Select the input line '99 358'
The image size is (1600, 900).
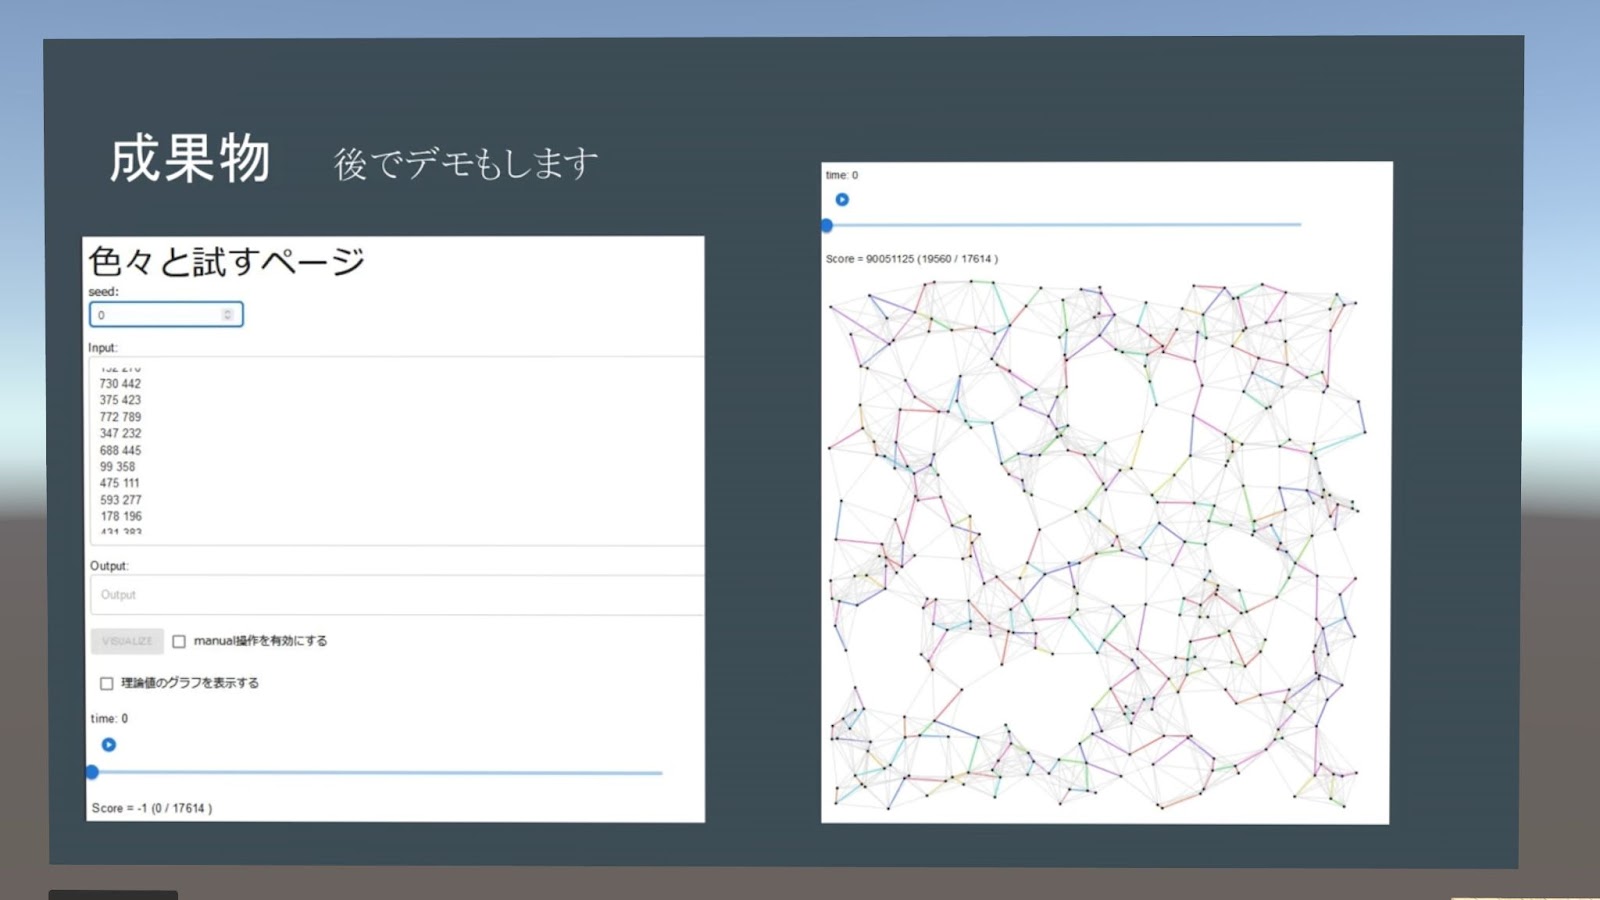pyautogui.click(x=117, y=467)
